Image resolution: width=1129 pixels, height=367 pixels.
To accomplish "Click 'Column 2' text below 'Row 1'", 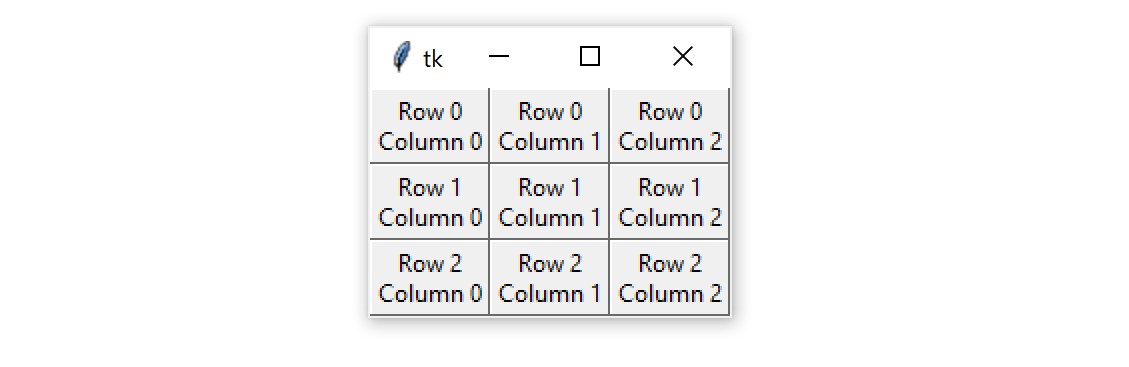I will click(670, 217).
